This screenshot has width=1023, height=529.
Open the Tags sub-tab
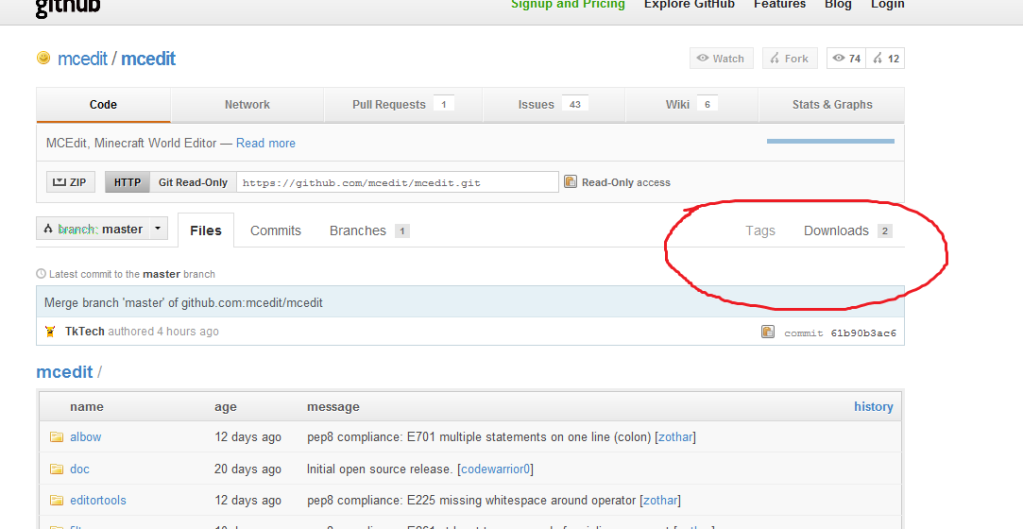[760, 230]
